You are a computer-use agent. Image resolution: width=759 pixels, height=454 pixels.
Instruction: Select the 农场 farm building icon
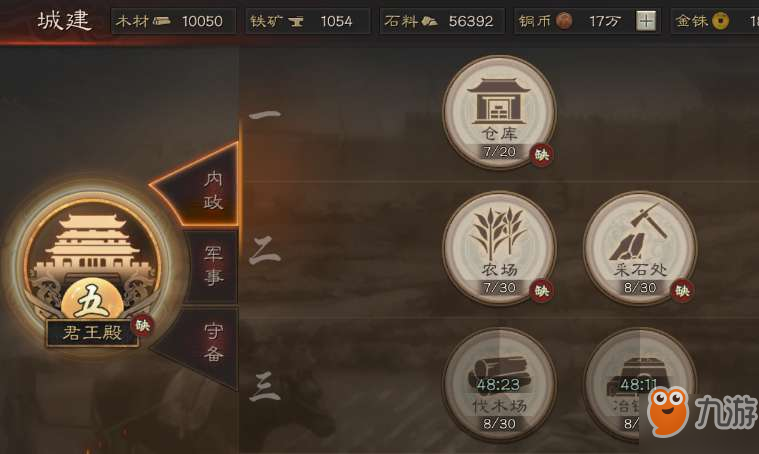click(x=500, y=248)
